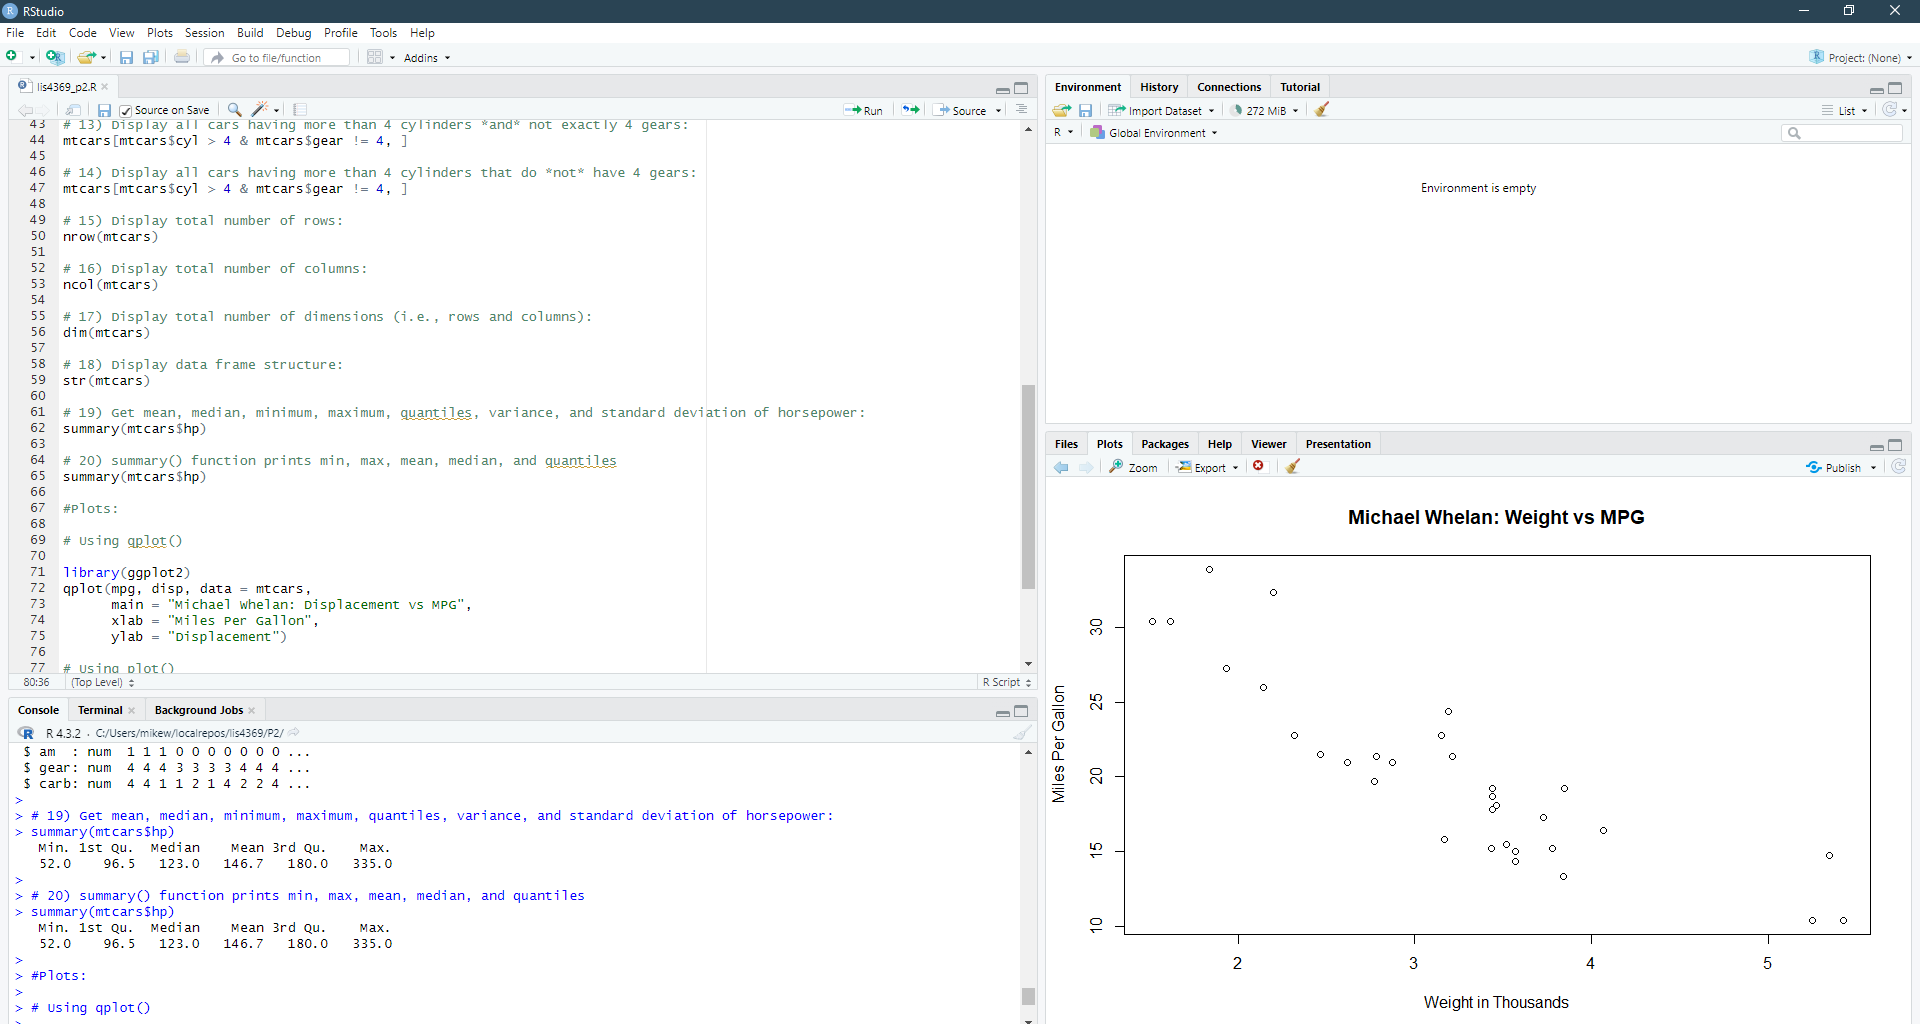Click the editor scroll-down arrow
The height and width of the screenshot is (1024, 1920).
[1028, 664]
